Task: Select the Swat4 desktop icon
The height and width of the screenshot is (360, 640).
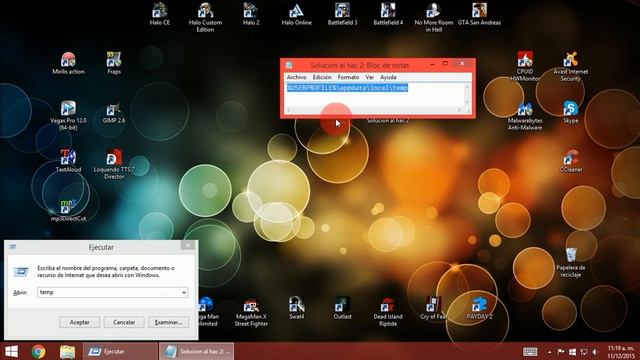Action: (297, 308)
